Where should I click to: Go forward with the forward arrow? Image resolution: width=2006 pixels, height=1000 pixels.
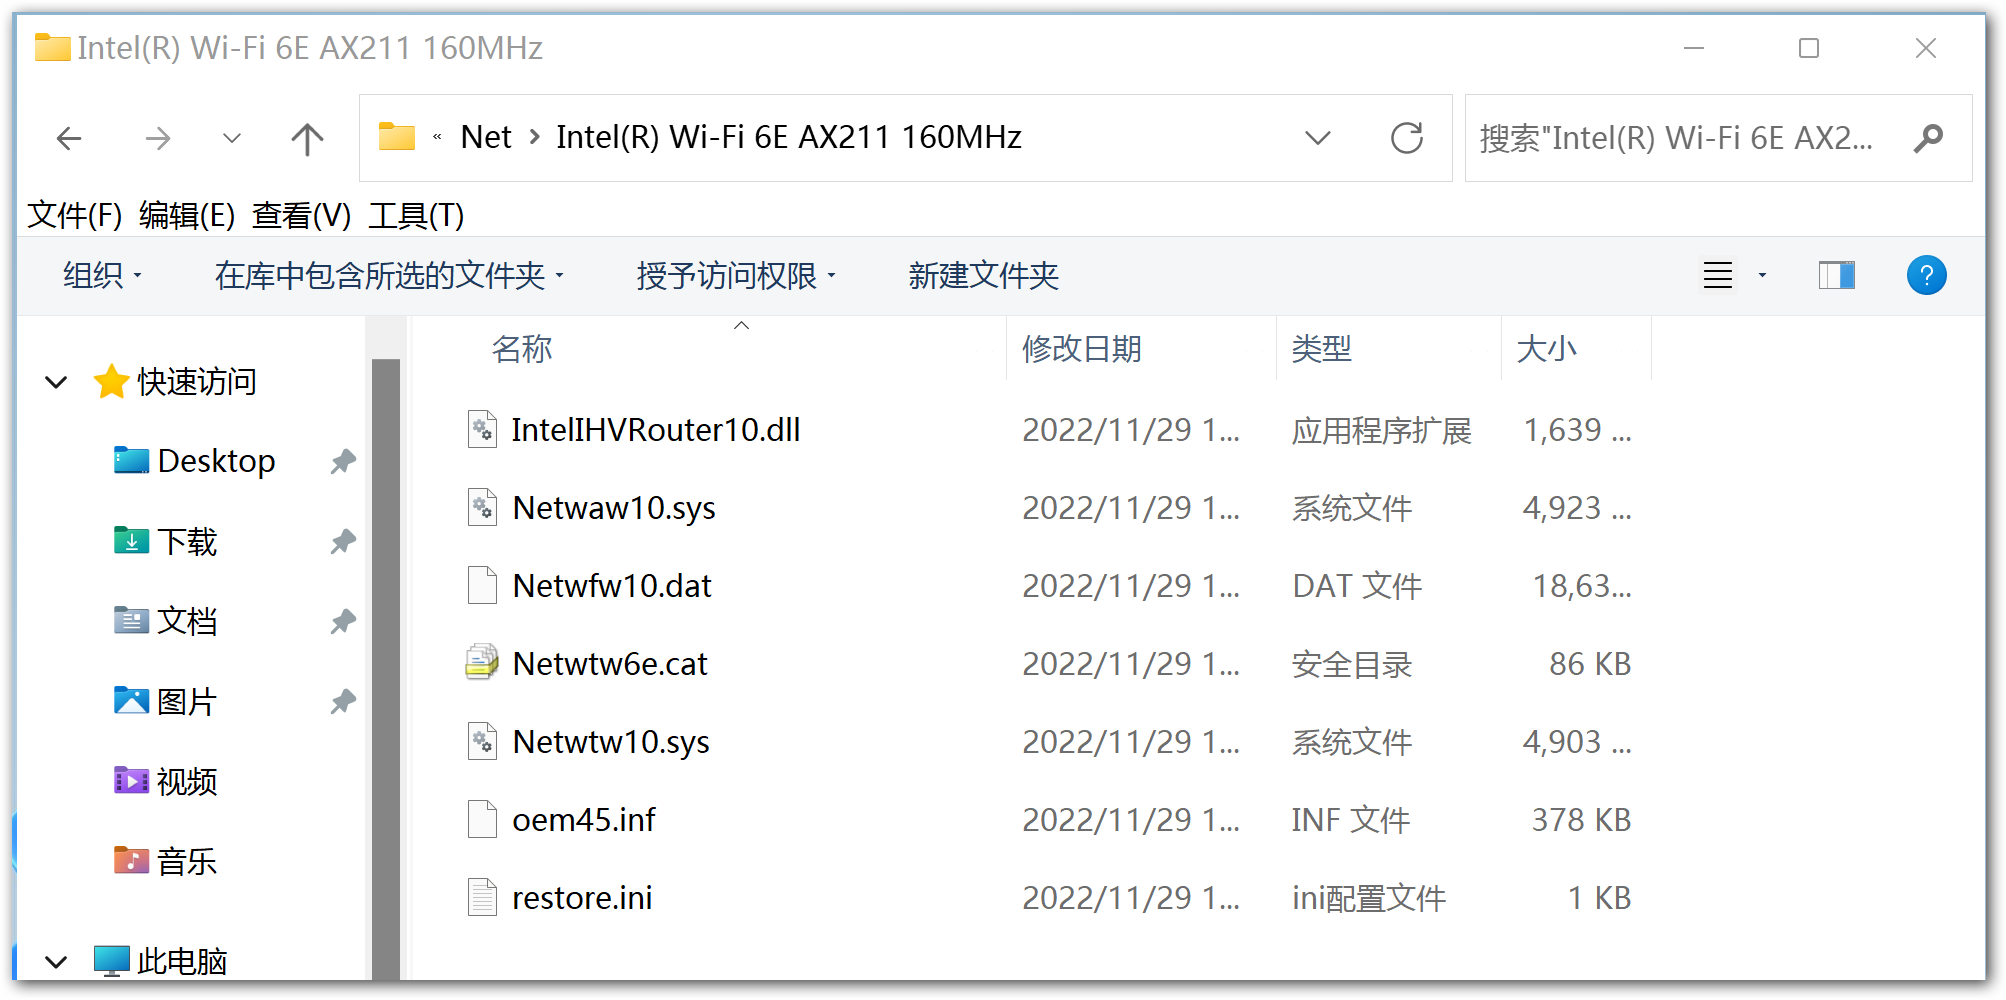pos(157,138)
